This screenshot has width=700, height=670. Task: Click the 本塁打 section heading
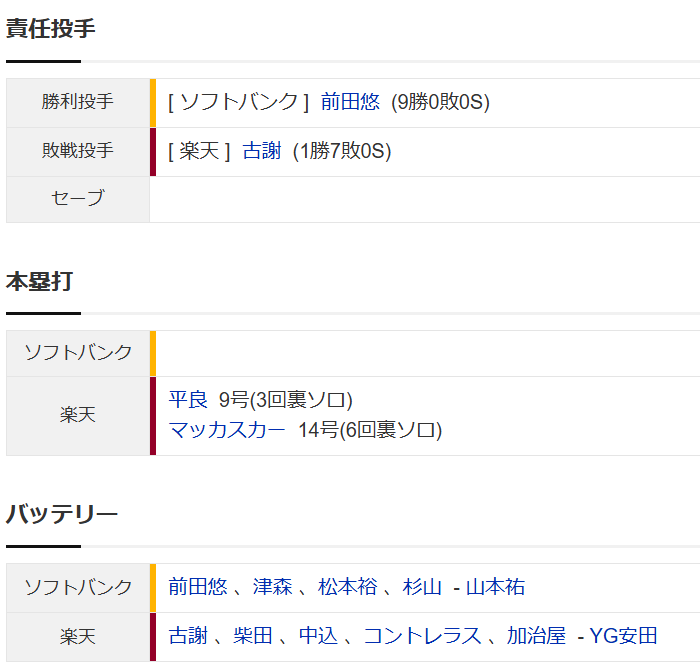tap(39, 282)
